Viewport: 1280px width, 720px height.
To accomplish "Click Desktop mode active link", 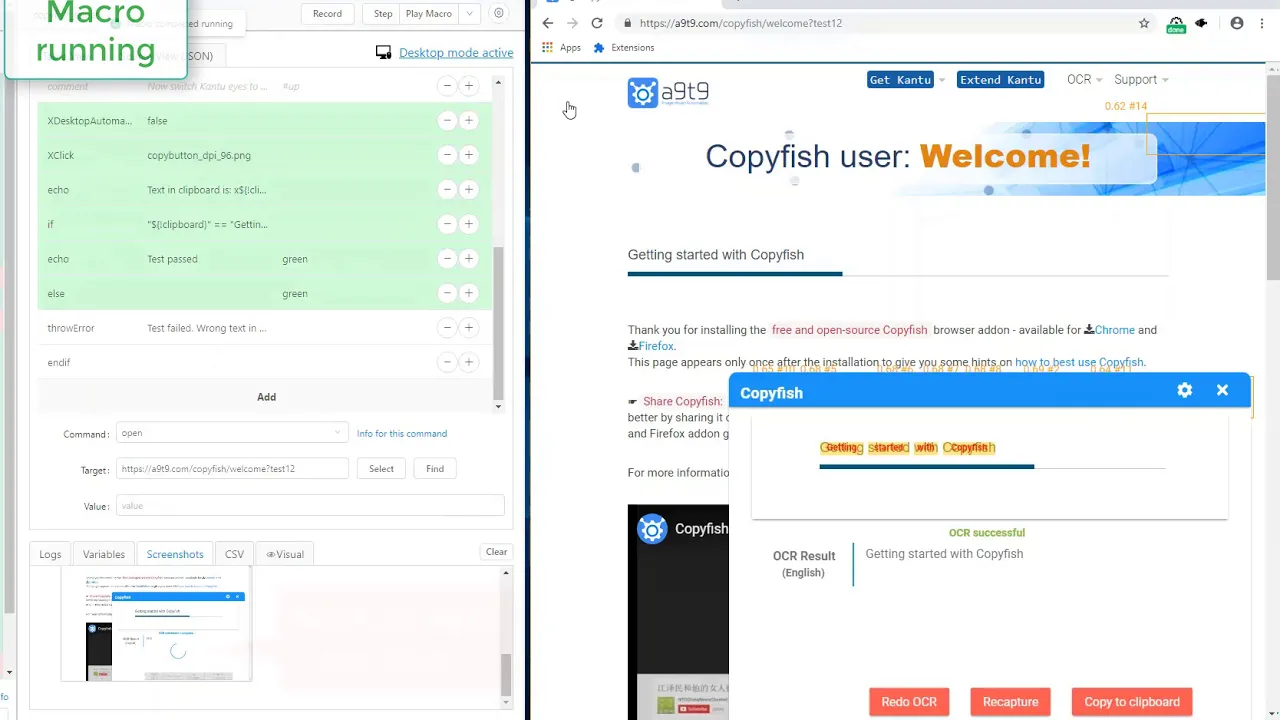I will (456, 53).
